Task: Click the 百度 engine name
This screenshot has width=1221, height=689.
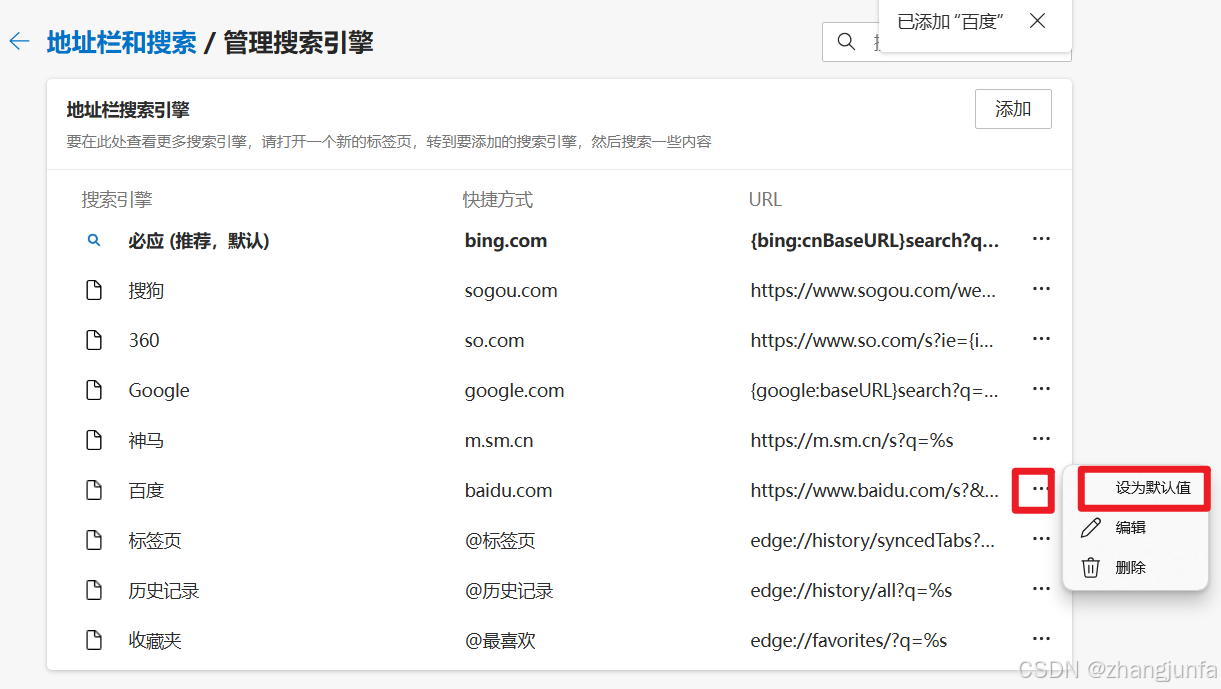Action: pyautogui.click(x=146, y=491)
